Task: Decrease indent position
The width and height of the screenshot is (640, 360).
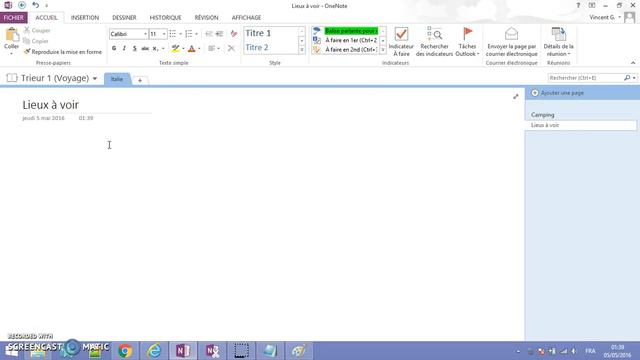Action: click(209, 34)
